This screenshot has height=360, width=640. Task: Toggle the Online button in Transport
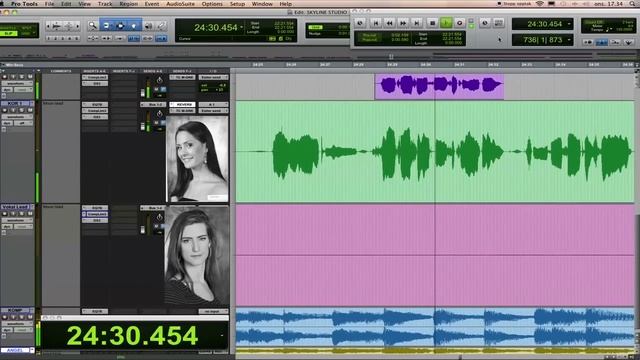[360, 23]
